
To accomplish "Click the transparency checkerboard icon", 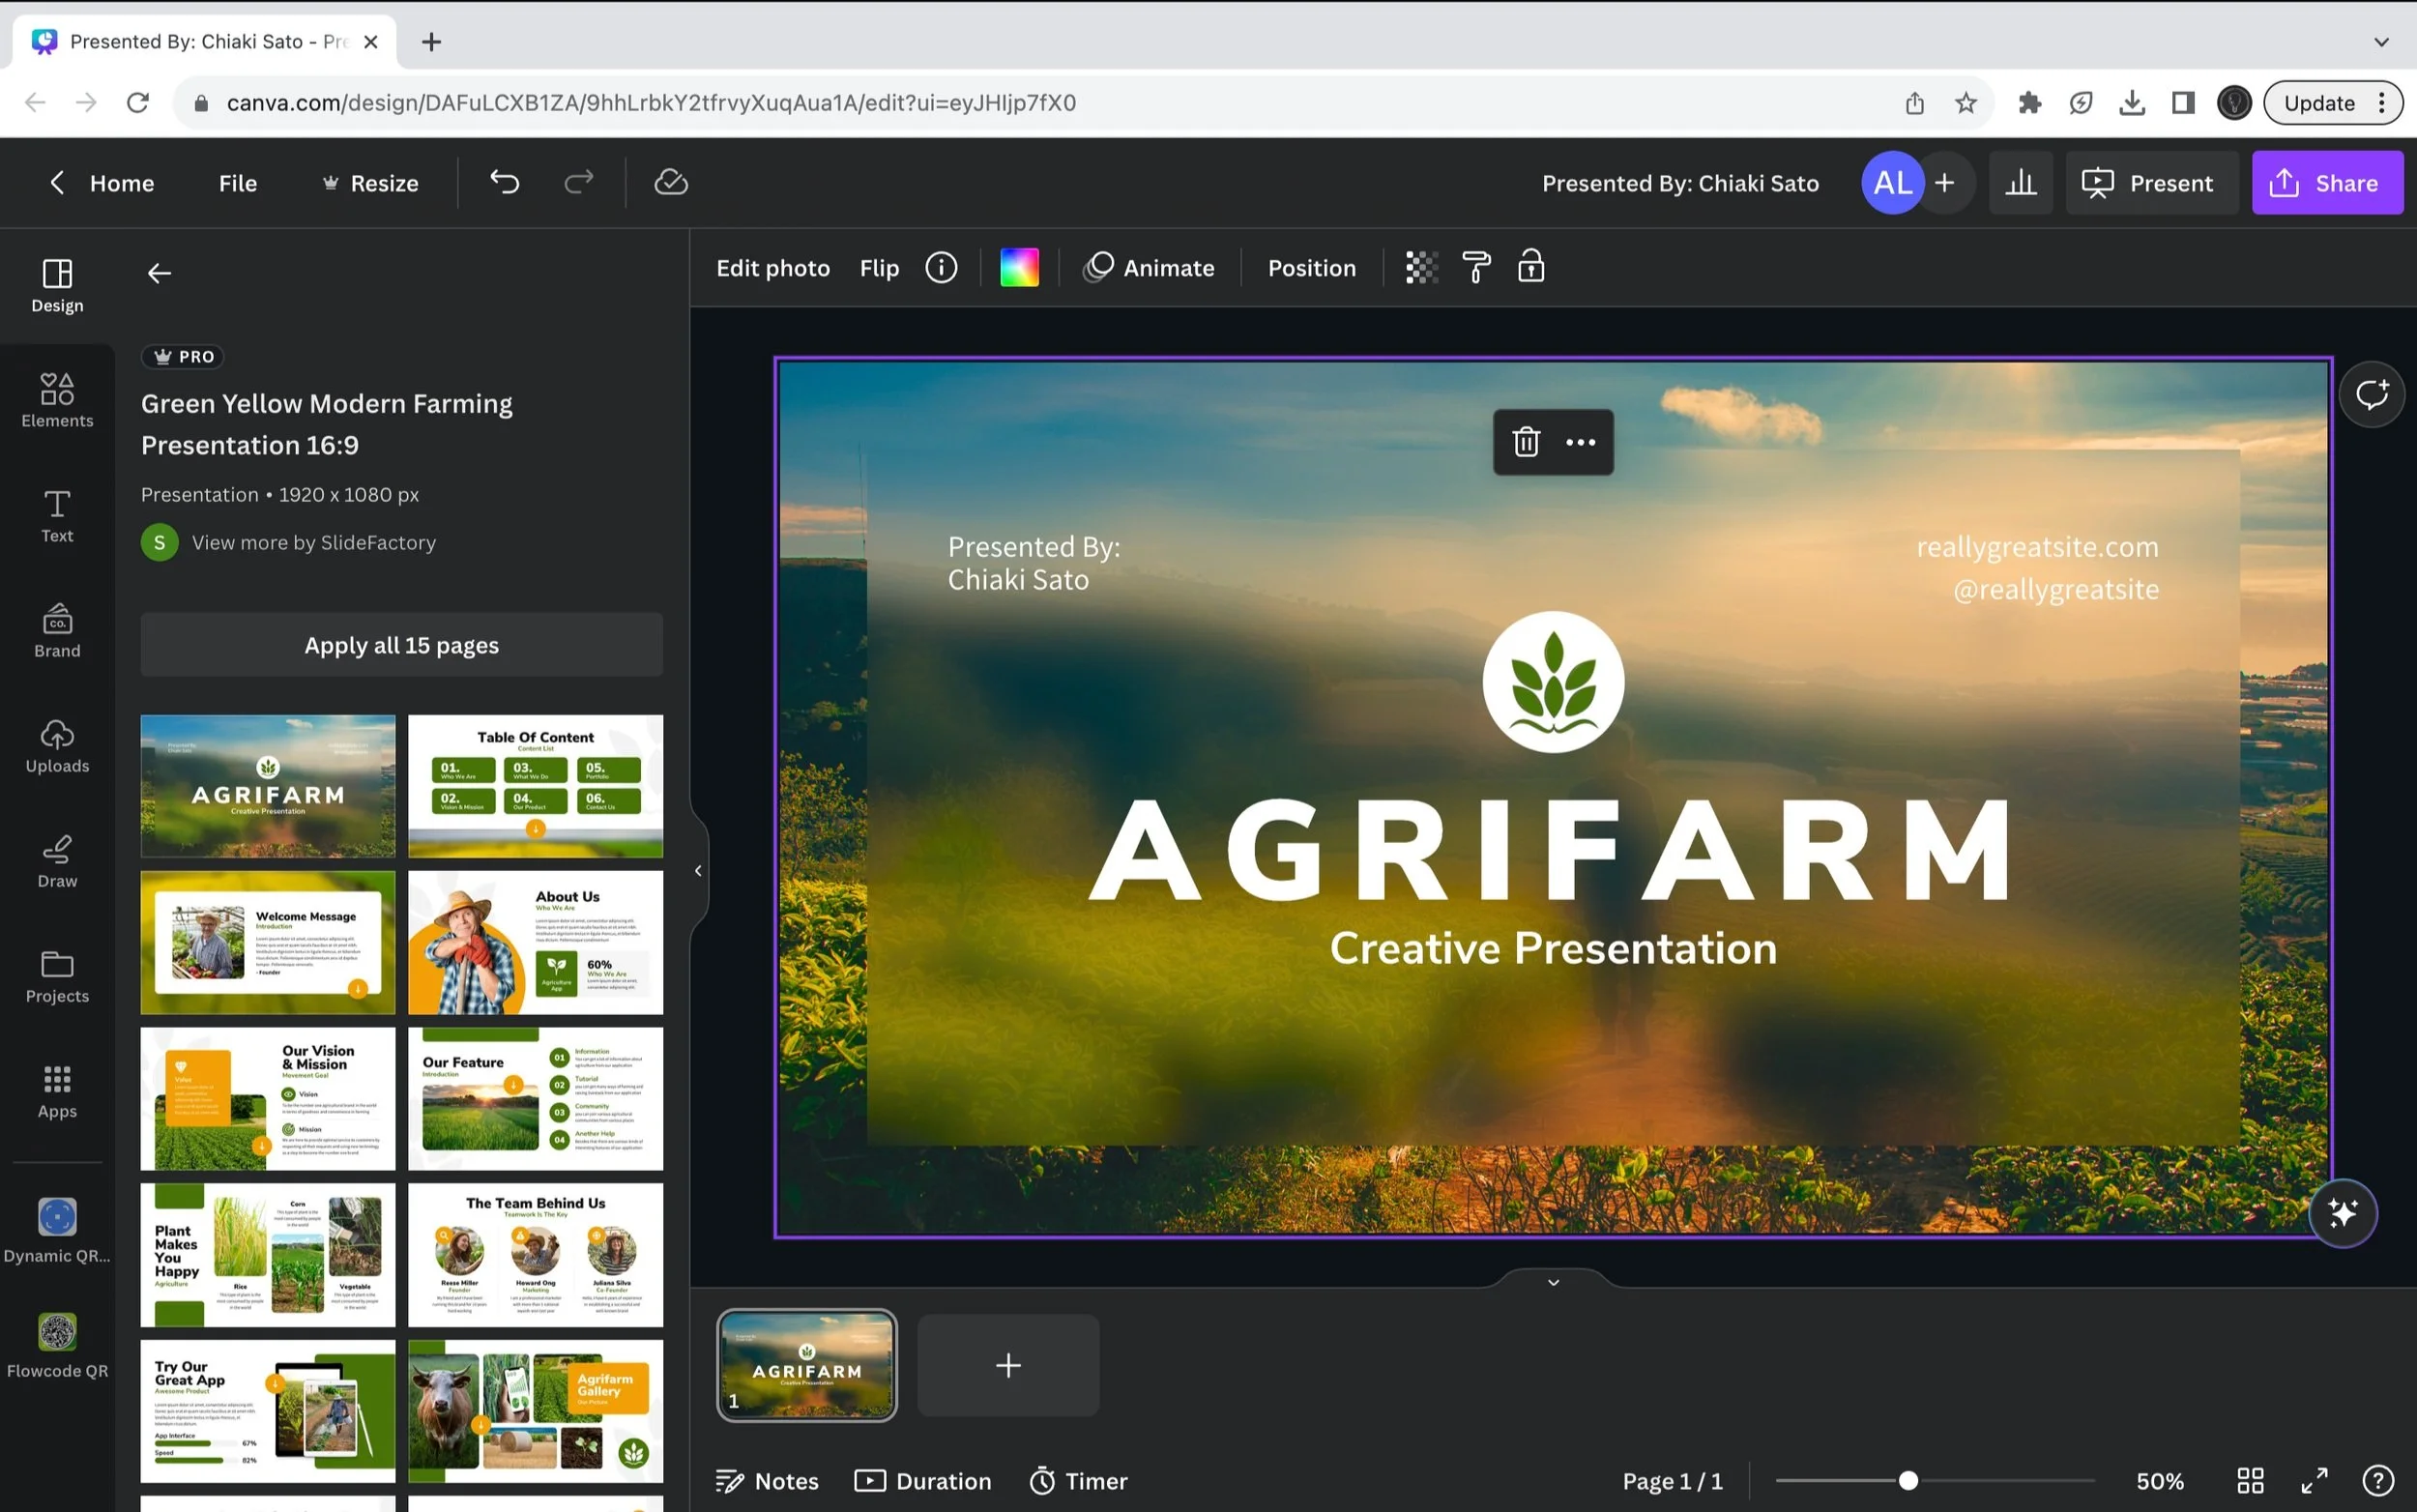I will tap(1421, 267).
